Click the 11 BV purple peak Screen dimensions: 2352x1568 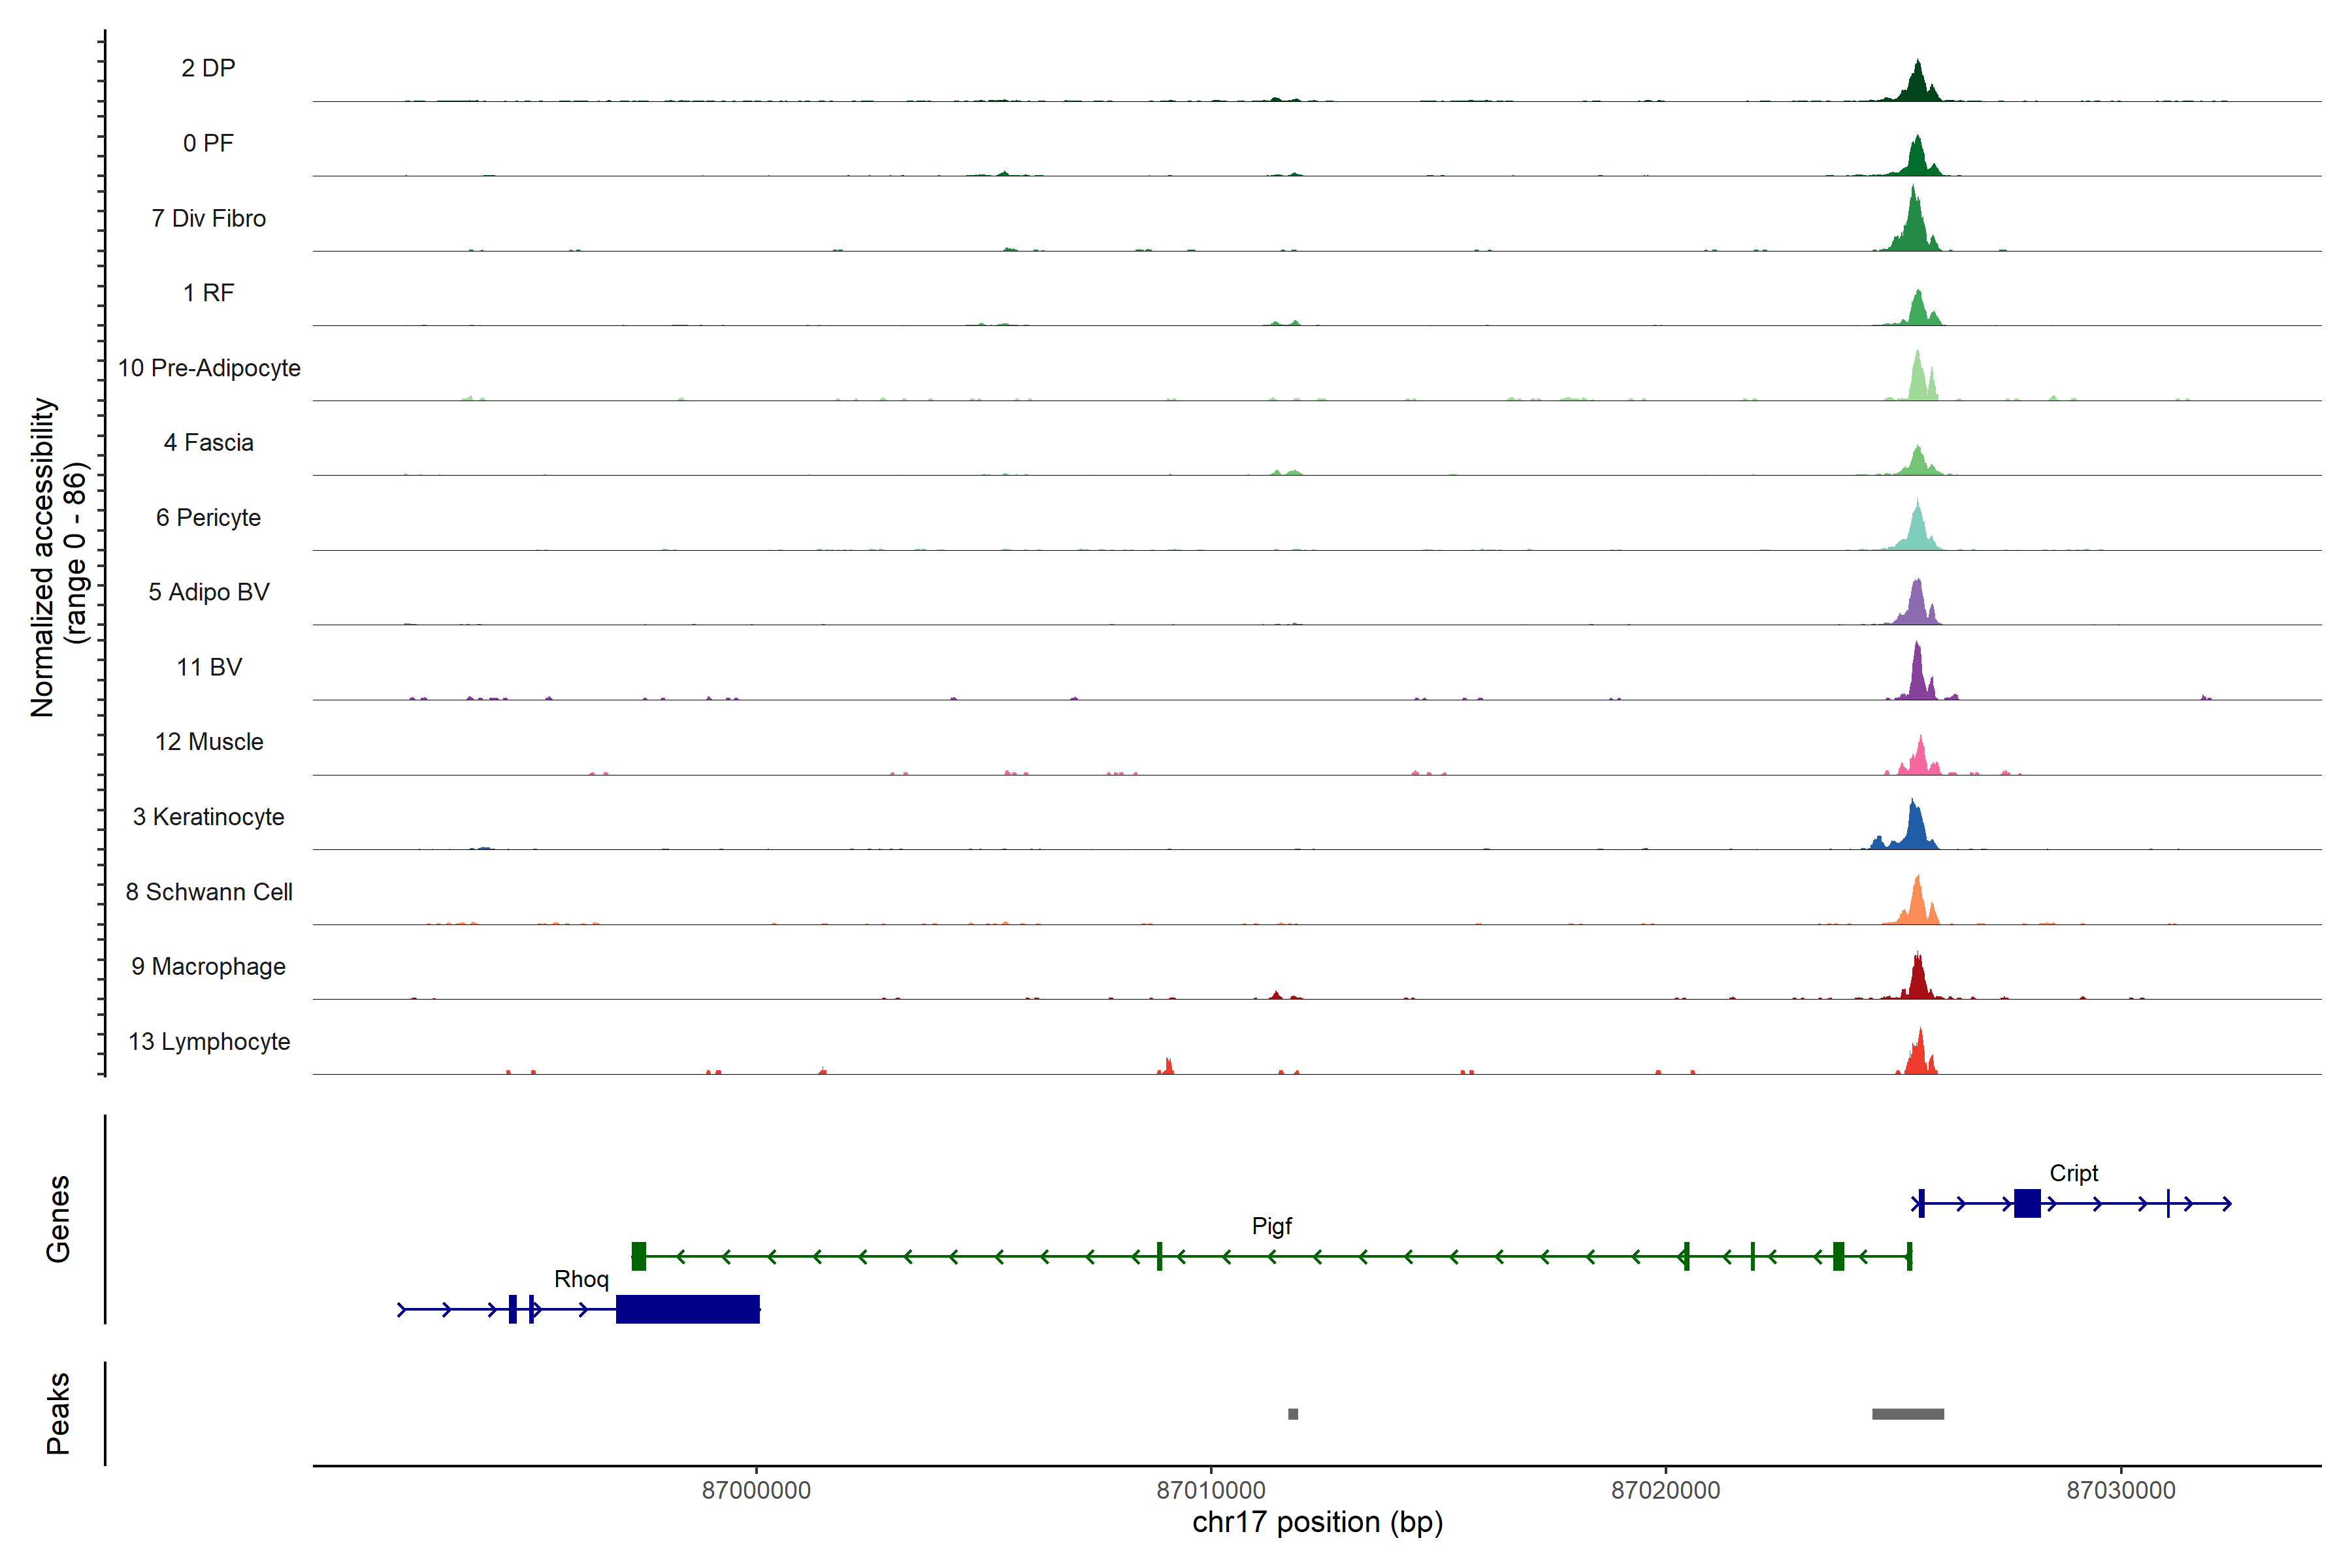[1917, 677]
